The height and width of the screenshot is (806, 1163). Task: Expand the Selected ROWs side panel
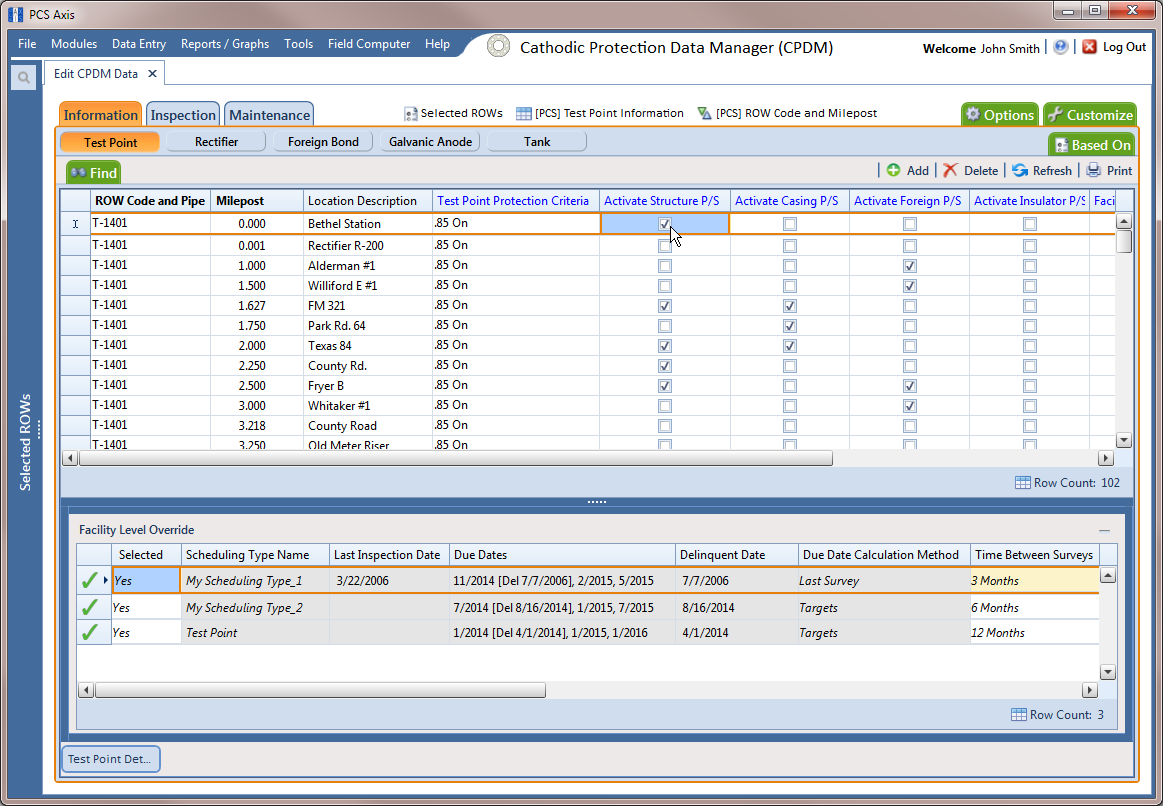(x=26, y=442)
